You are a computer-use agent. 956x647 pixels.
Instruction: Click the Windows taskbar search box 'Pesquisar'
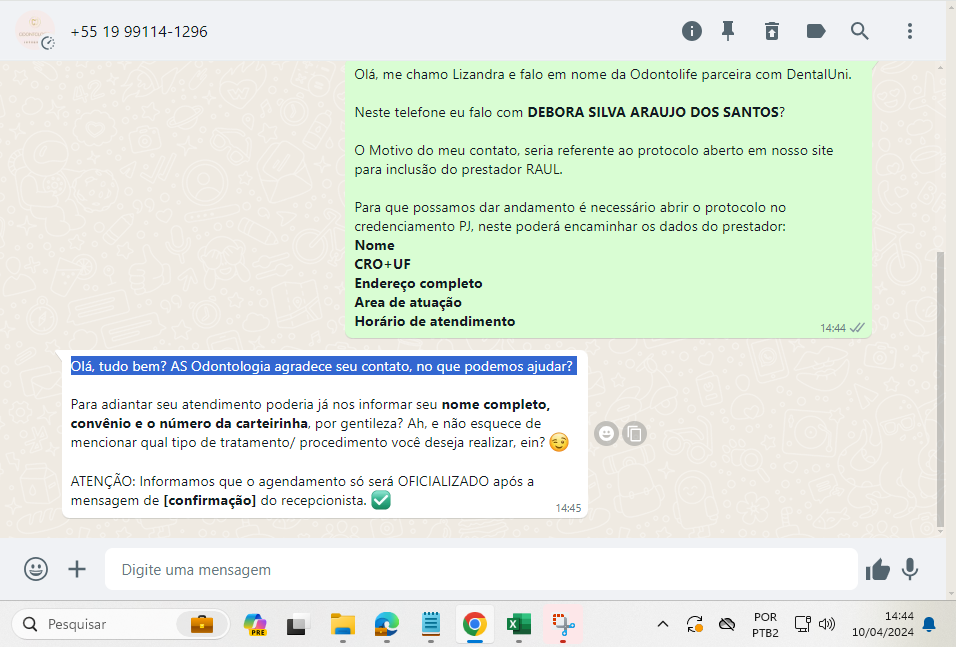[121, 624]
